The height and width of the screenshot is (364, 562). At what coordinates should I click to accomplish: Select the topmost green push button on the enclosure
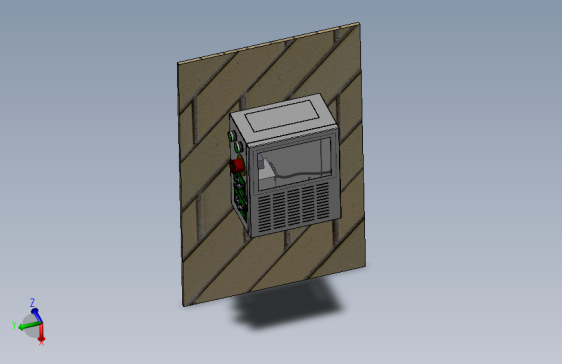click(x=232, y=136)
